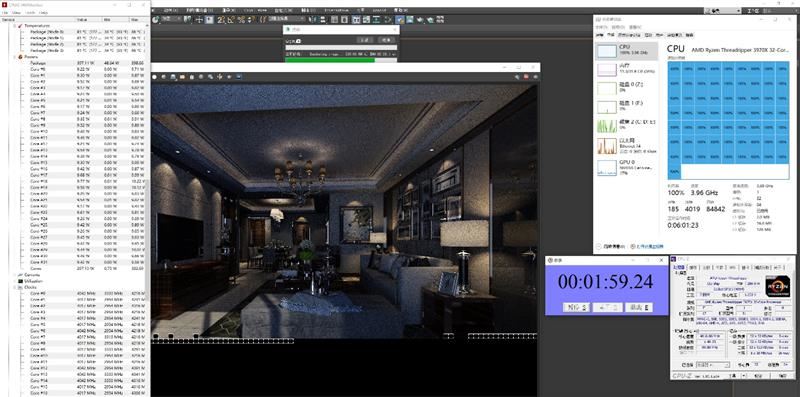
Task: Click the white circle channel icon in frame buffer
Action: pos(155,77)
